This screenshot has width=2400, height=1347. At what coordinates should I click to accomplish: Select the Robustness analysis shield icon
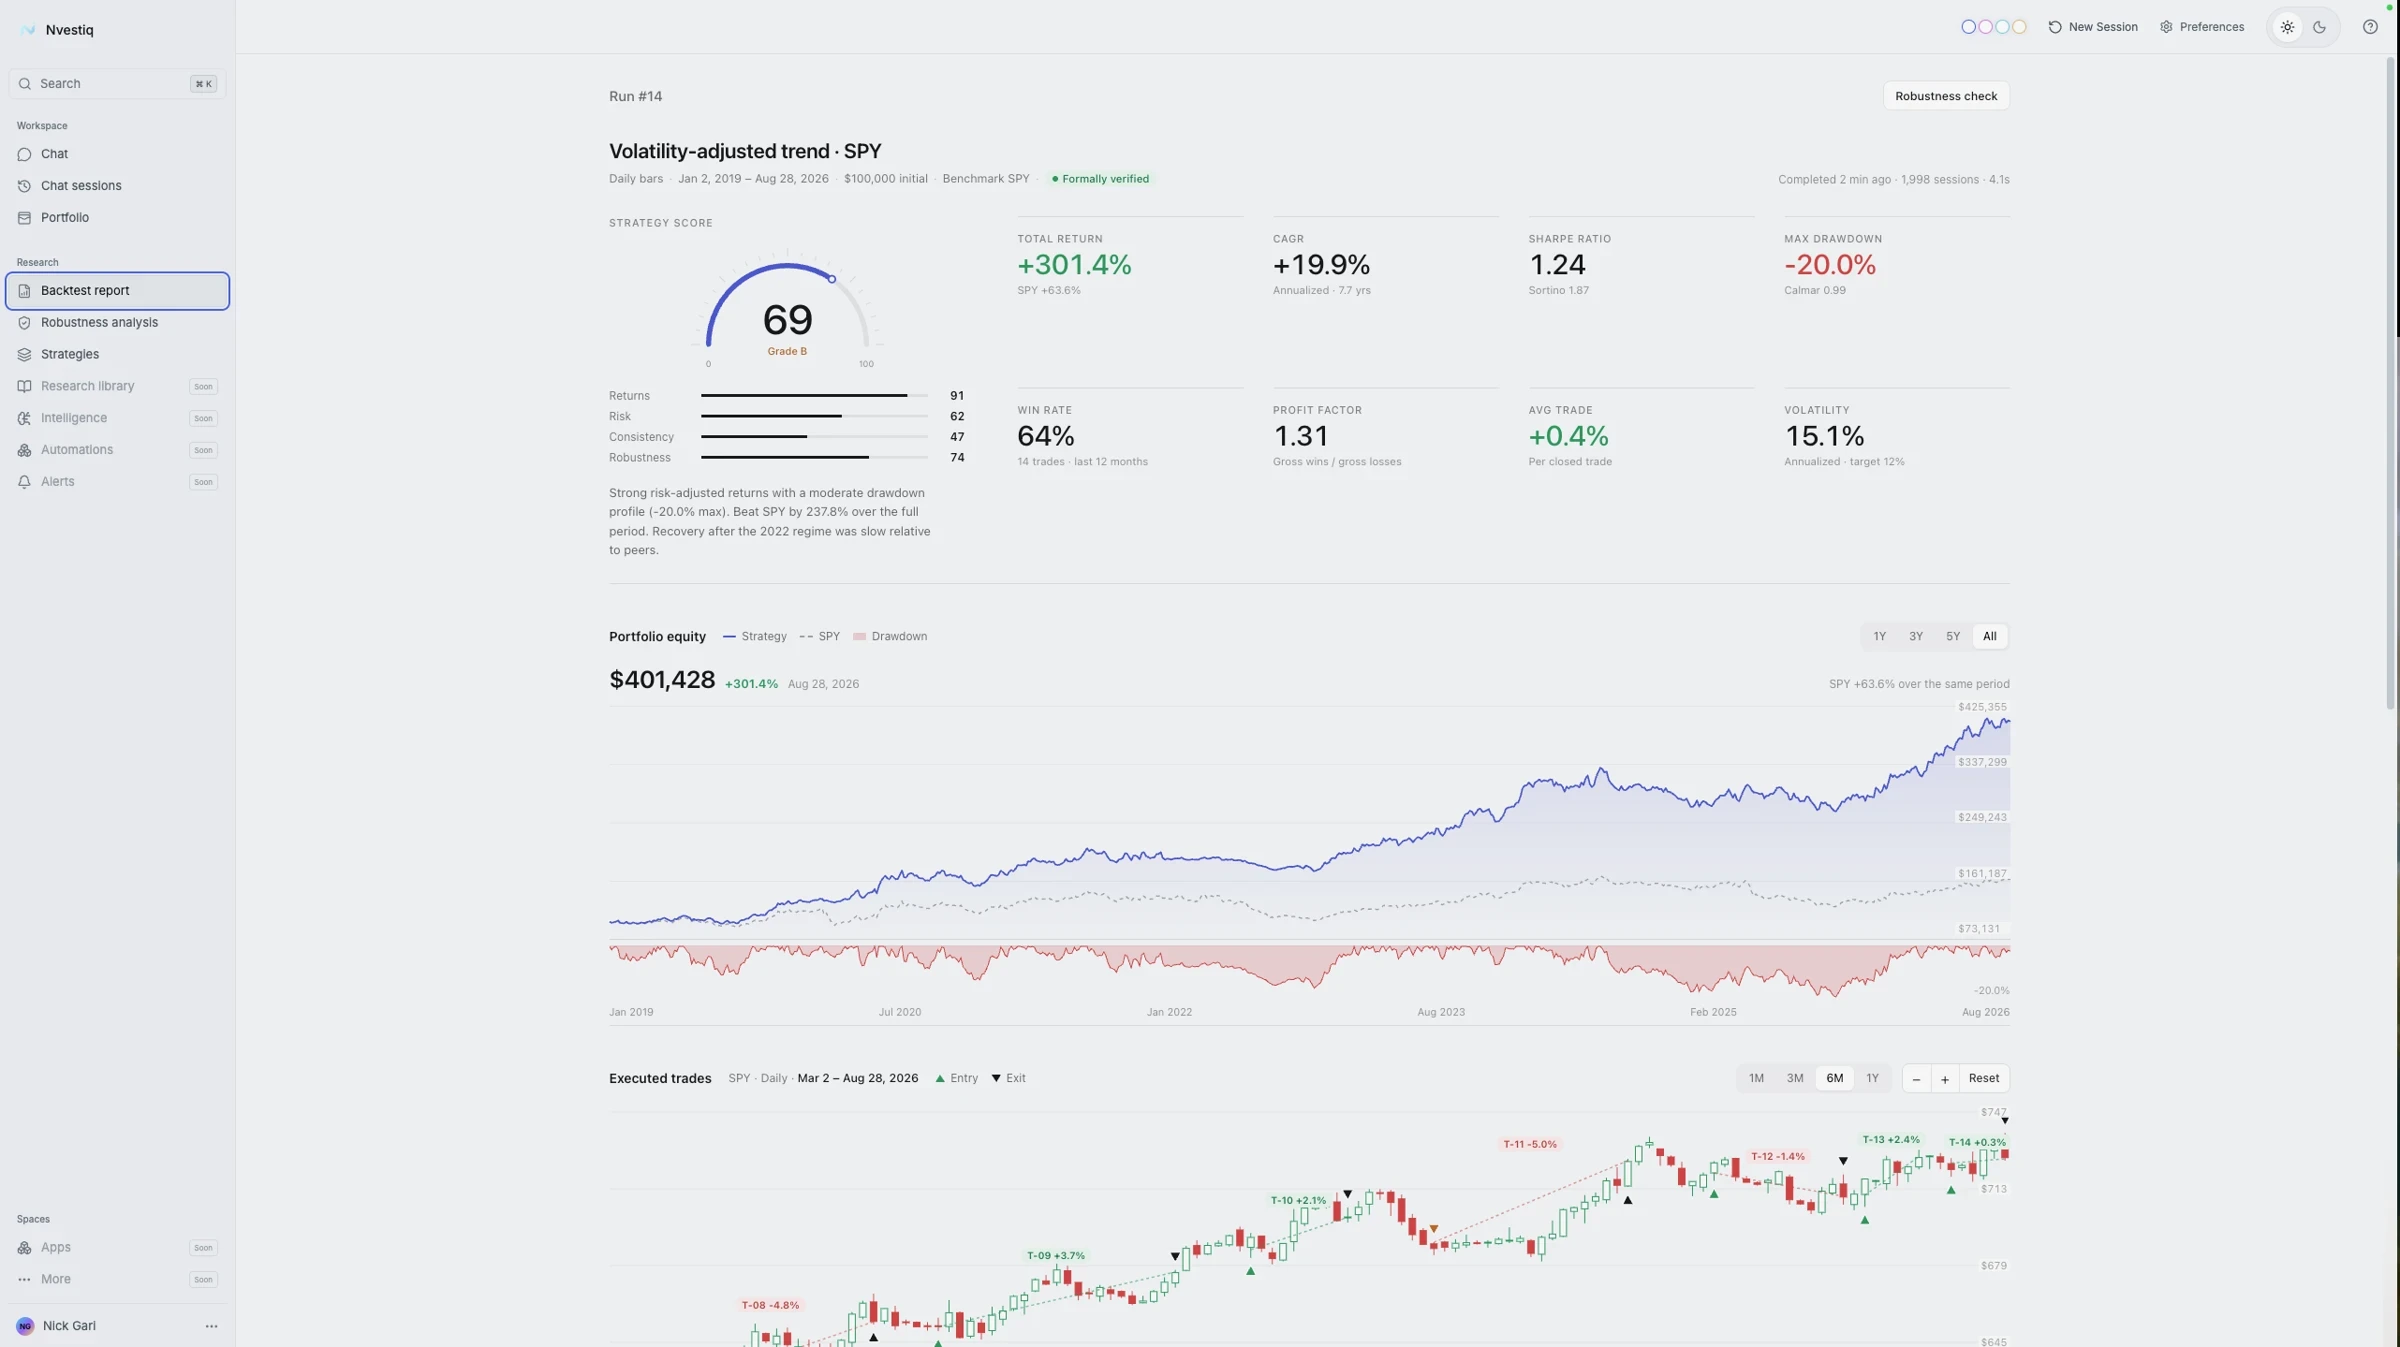click(x=24, y=323)
